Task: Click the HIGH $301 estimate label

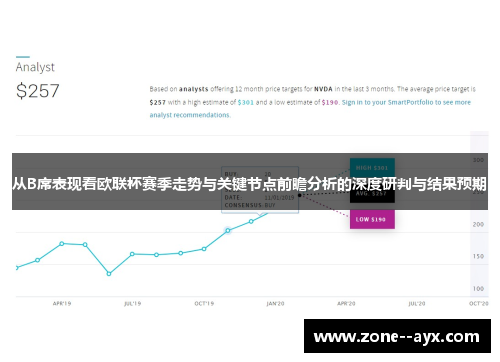Action: (372, 168)
